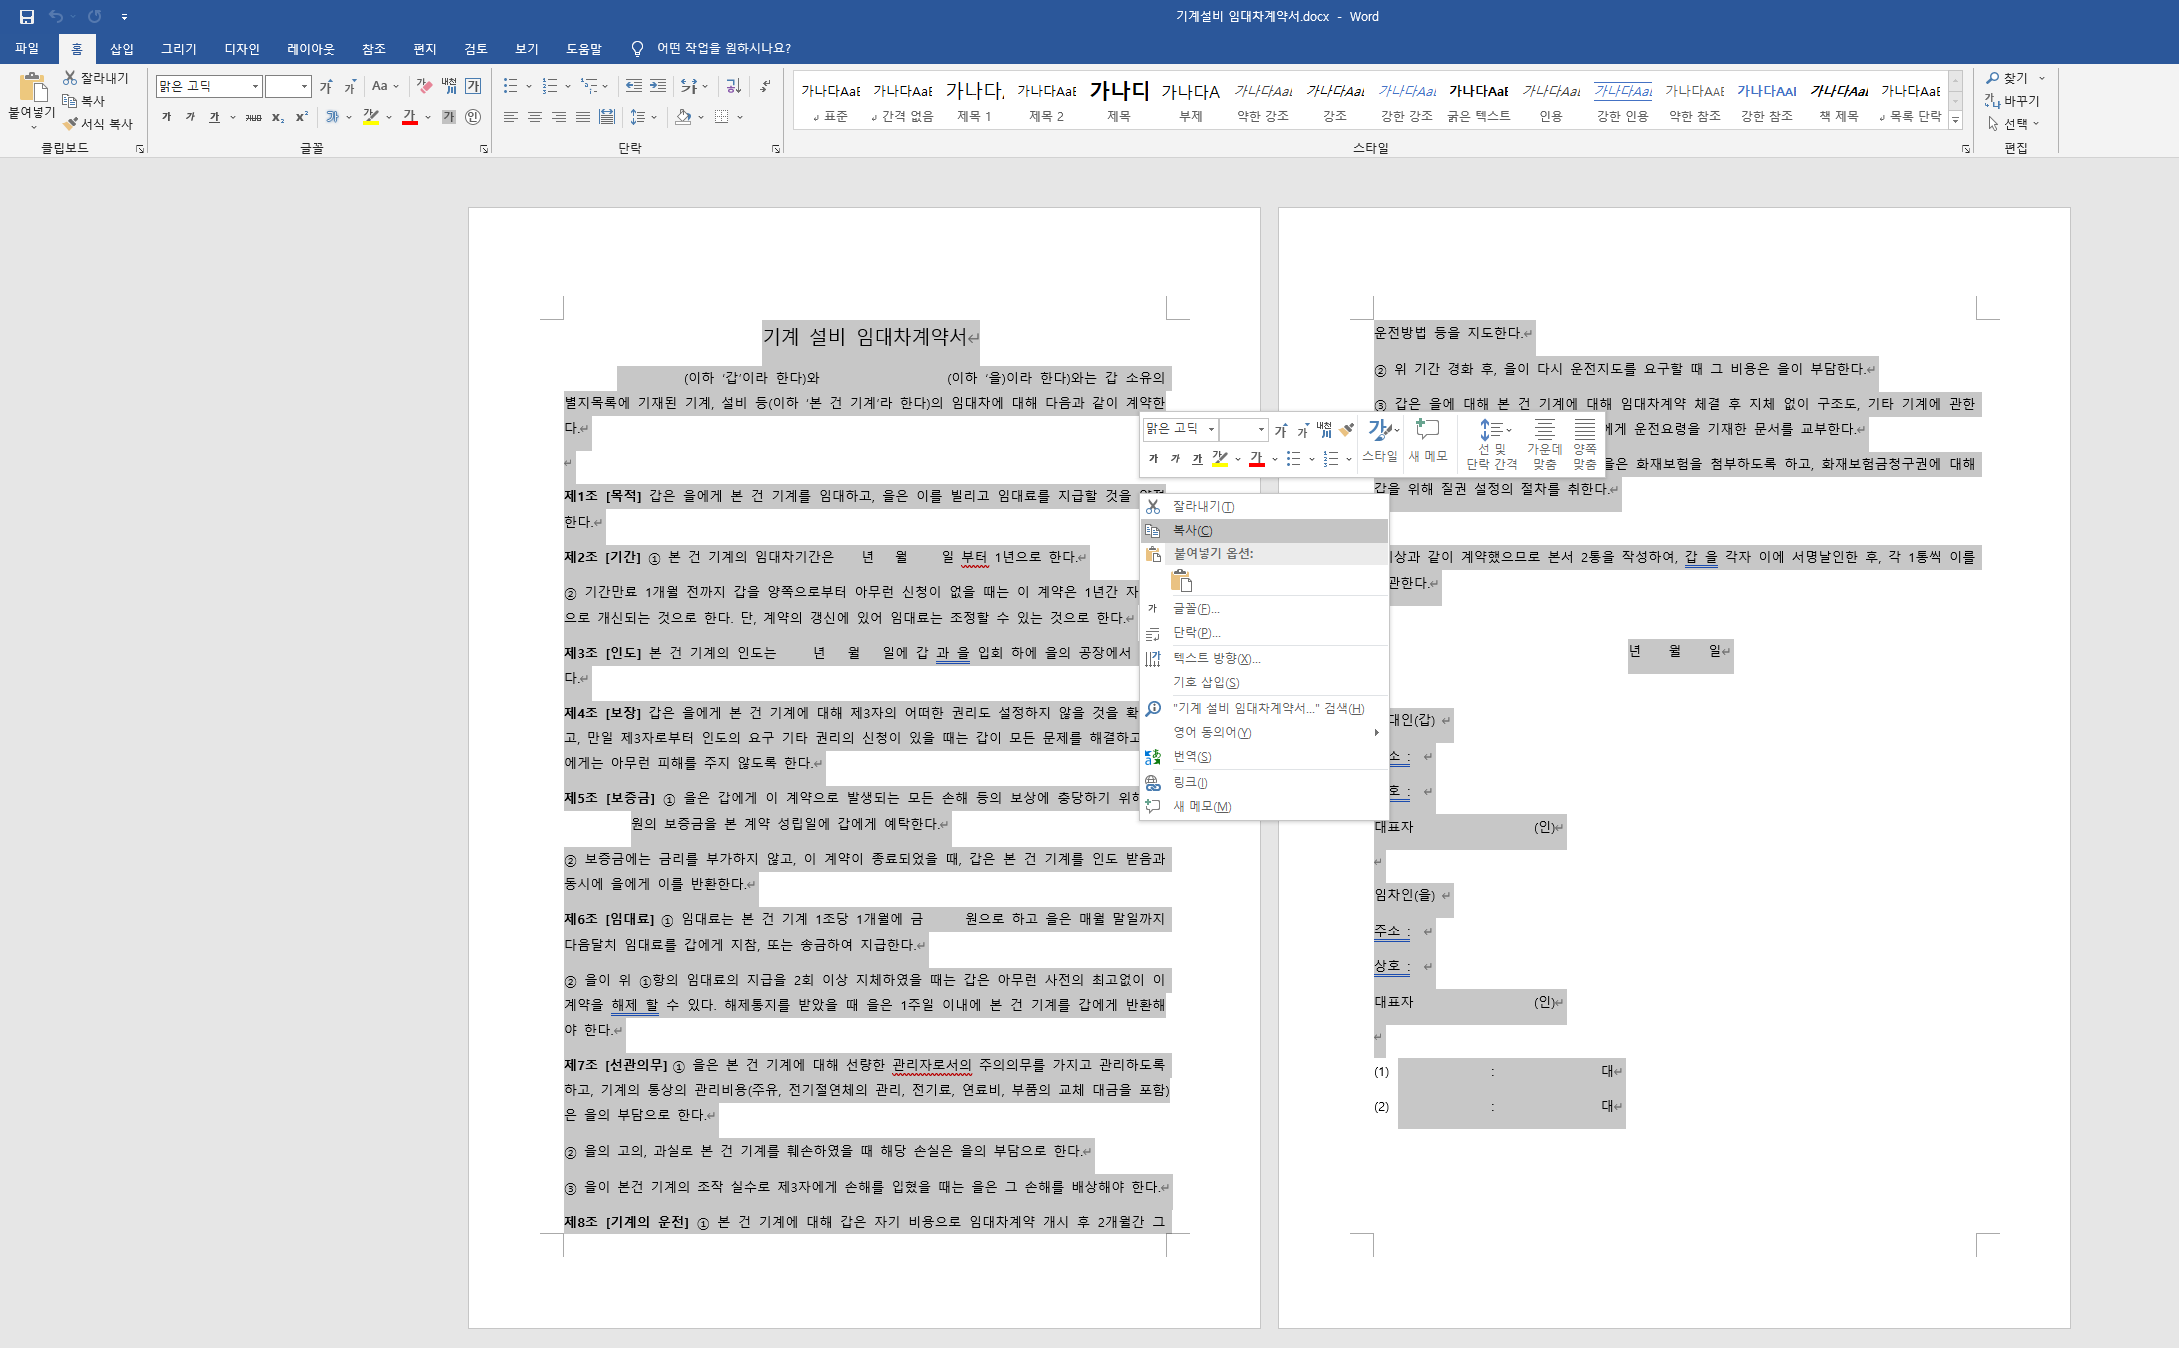Toggle center alignment in the ribbon
This screenshot has height=1348, width=2179.
click(x=535, y=117)
